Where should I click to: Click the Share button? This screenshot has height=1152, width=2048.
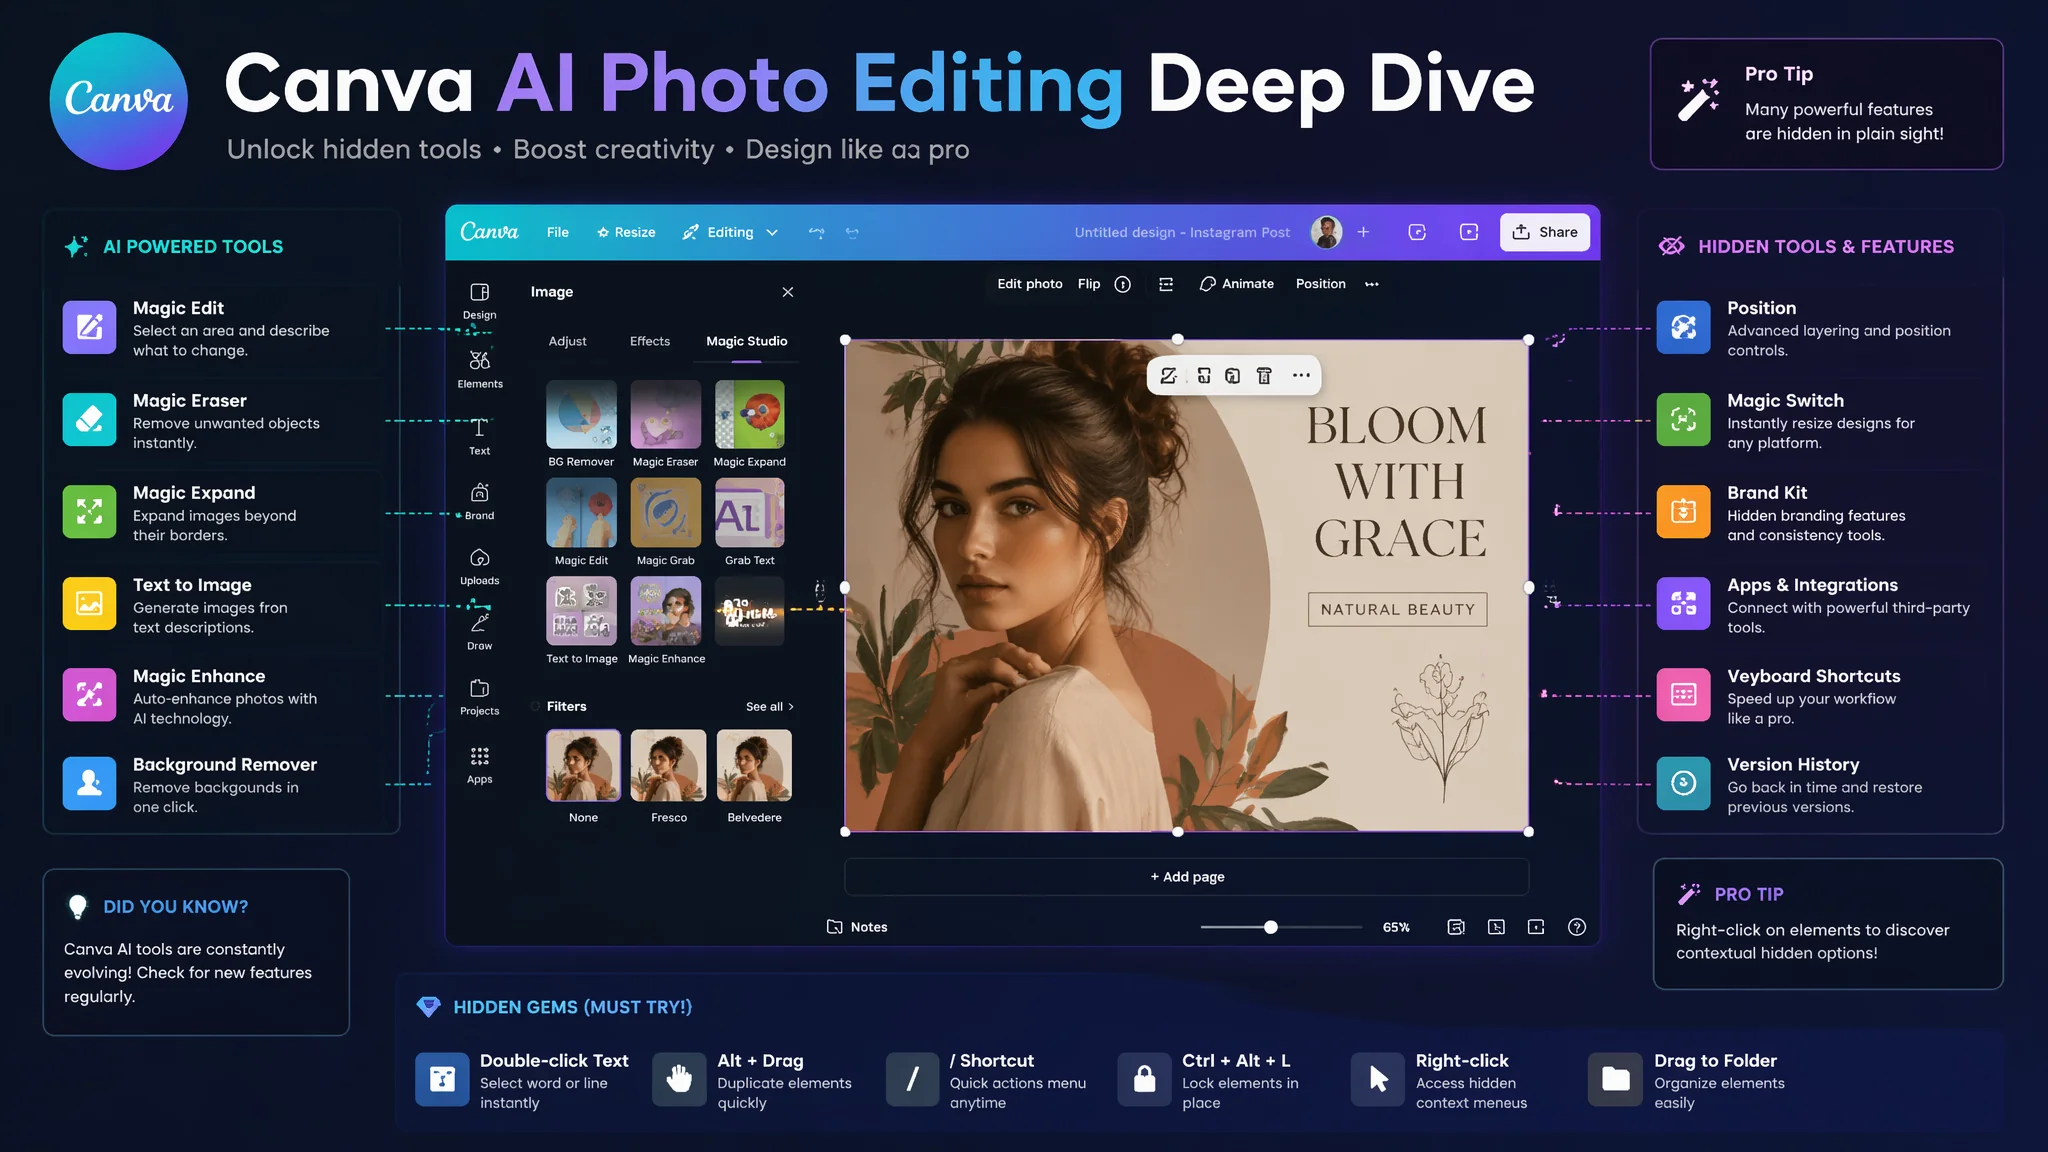point(1545,232)
